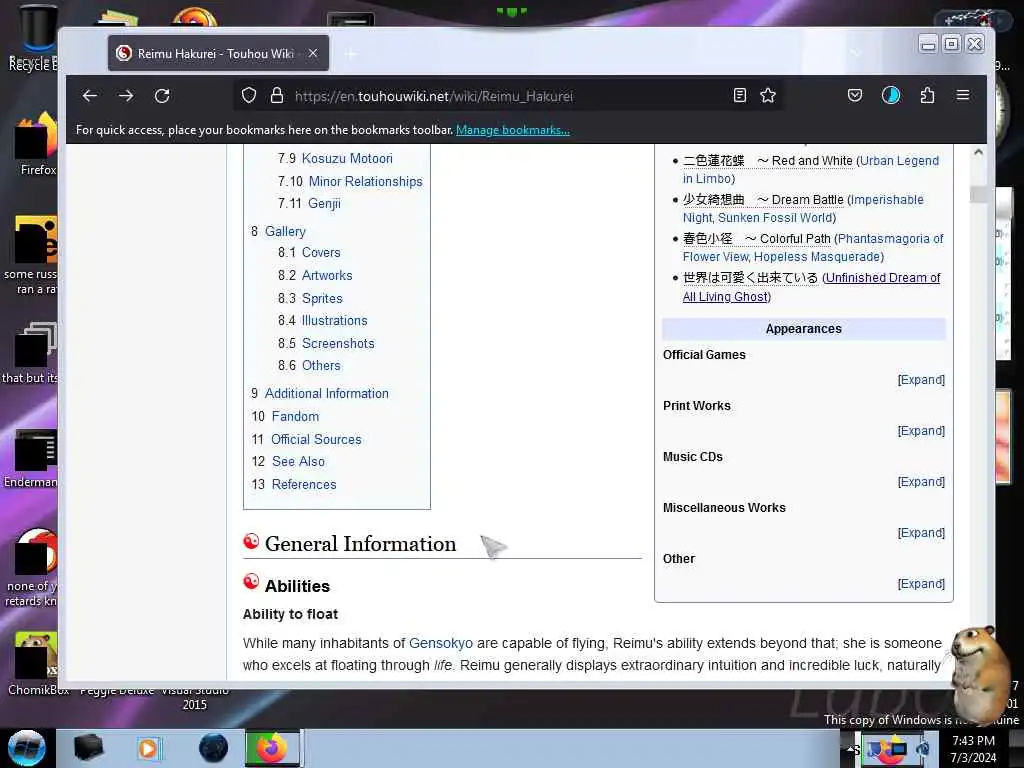The width and height of the screenshot is (1024, 768).
Task: Bookmark this page with the star
Action: click(x=768, y=96)
